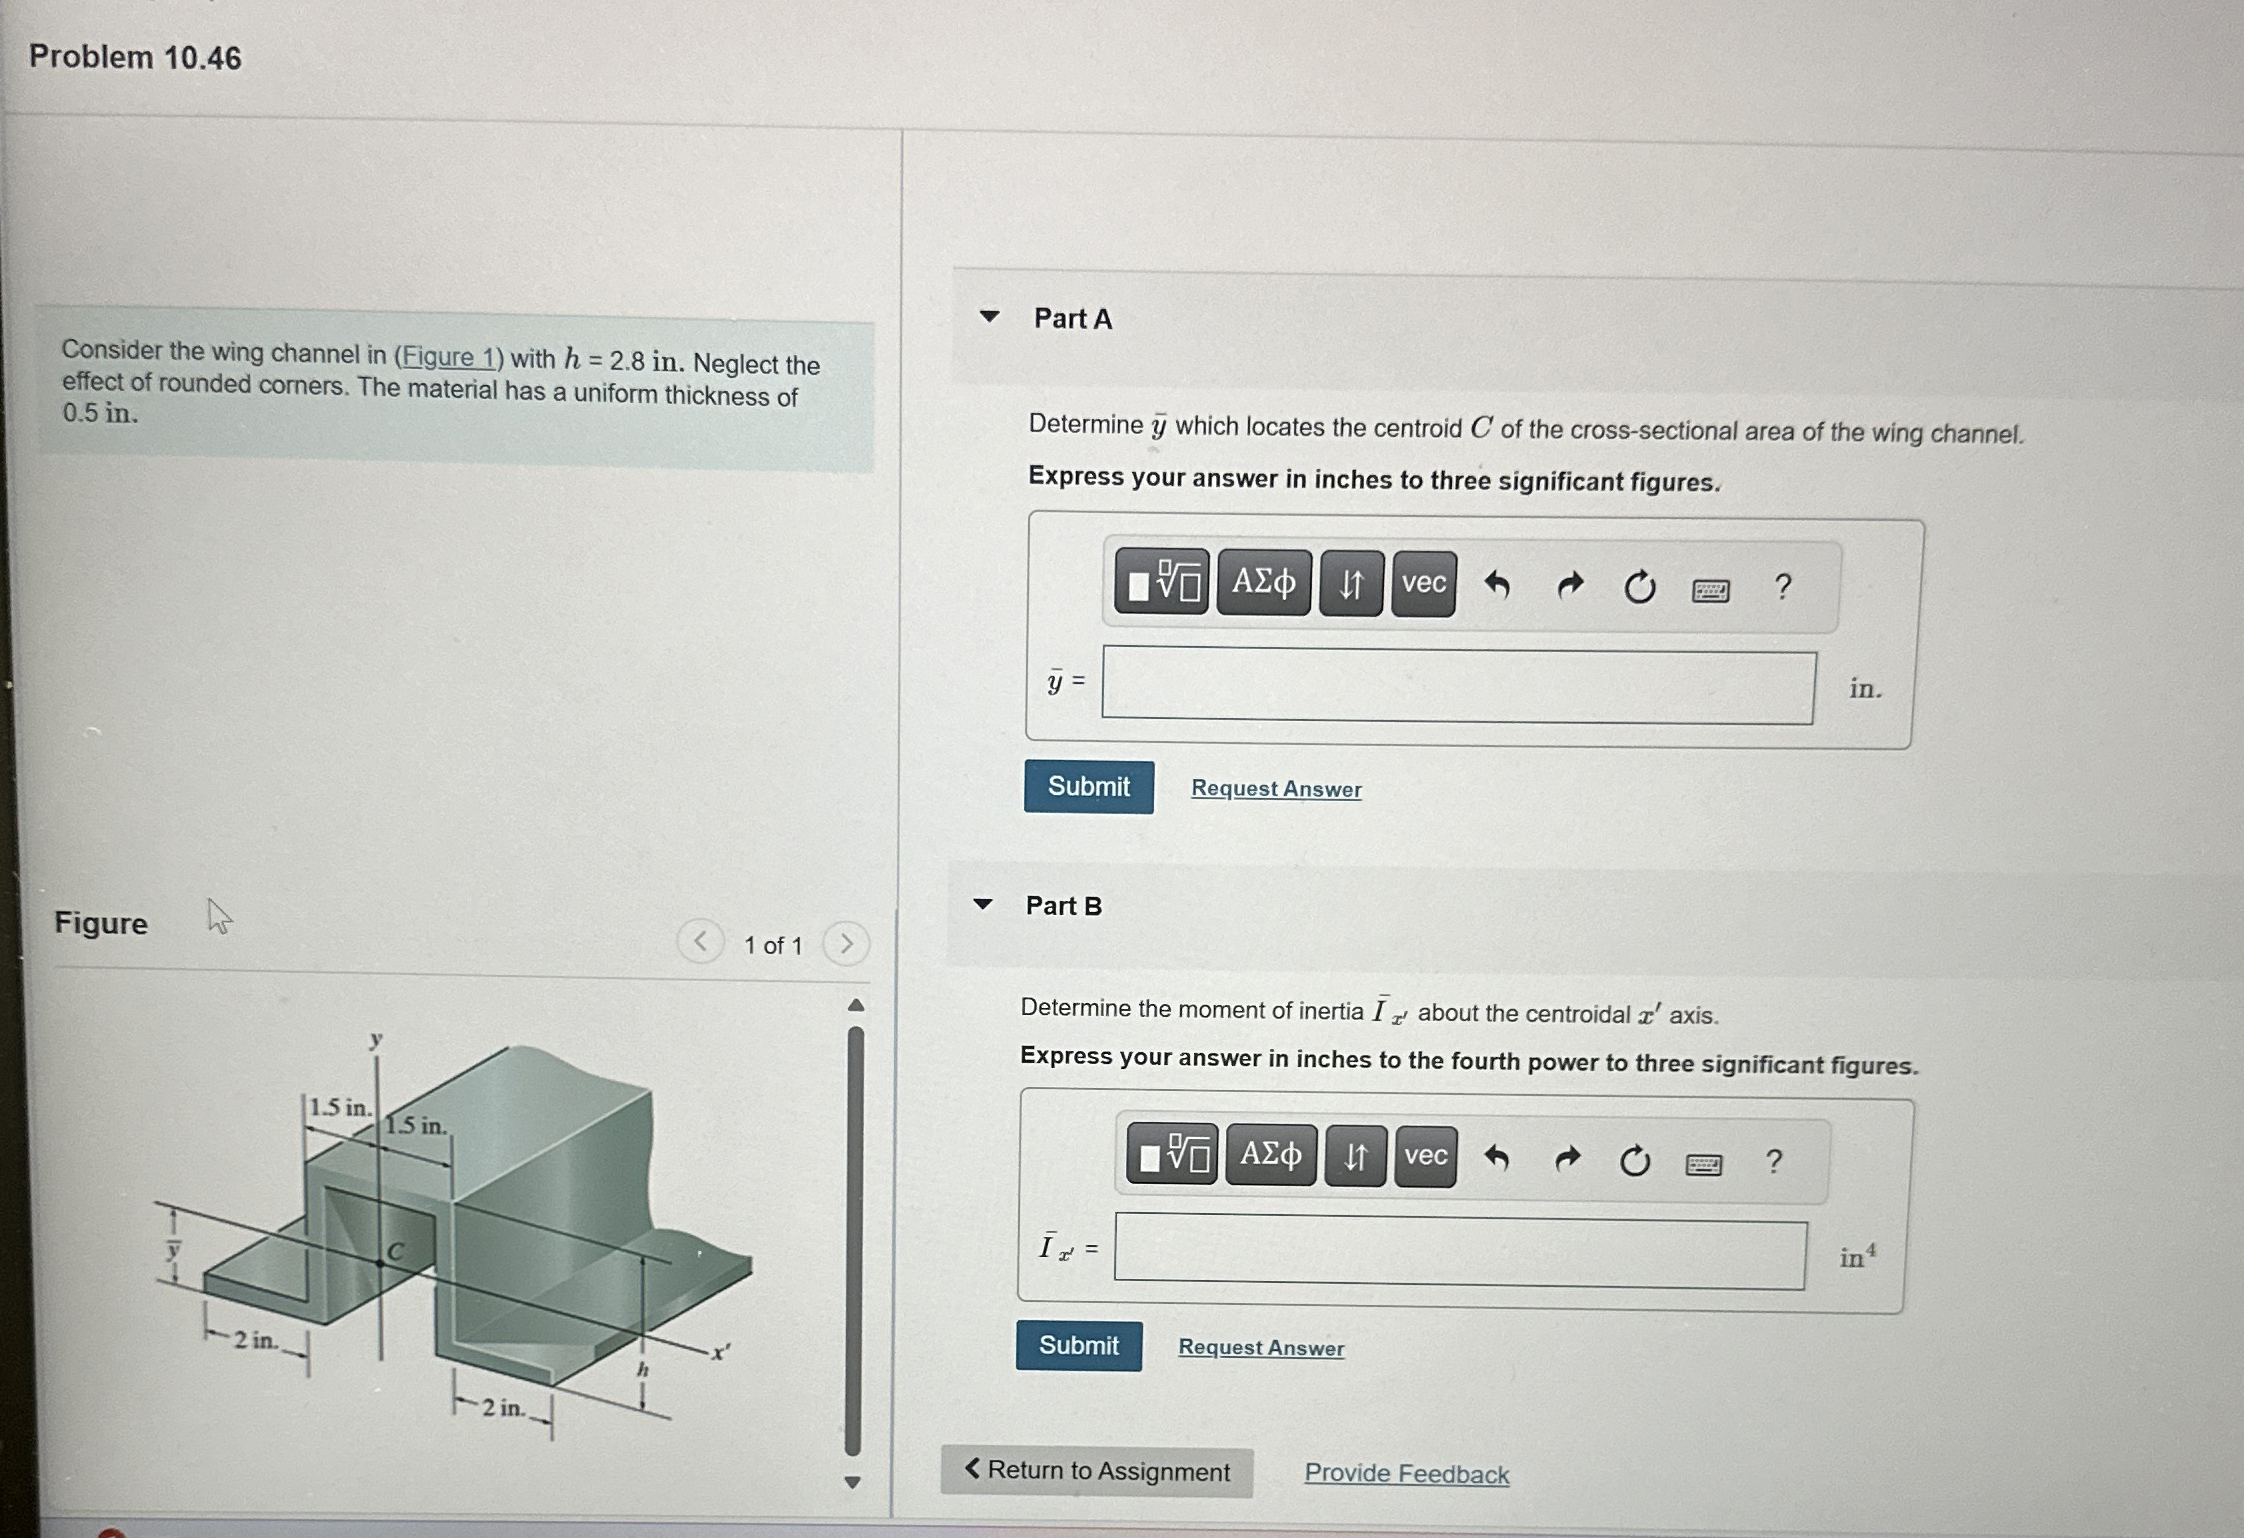Reset the Part A answer field
The width and height of the screenshot is (2244, 1538).
pyautogui.click(x=1639, y=587)
